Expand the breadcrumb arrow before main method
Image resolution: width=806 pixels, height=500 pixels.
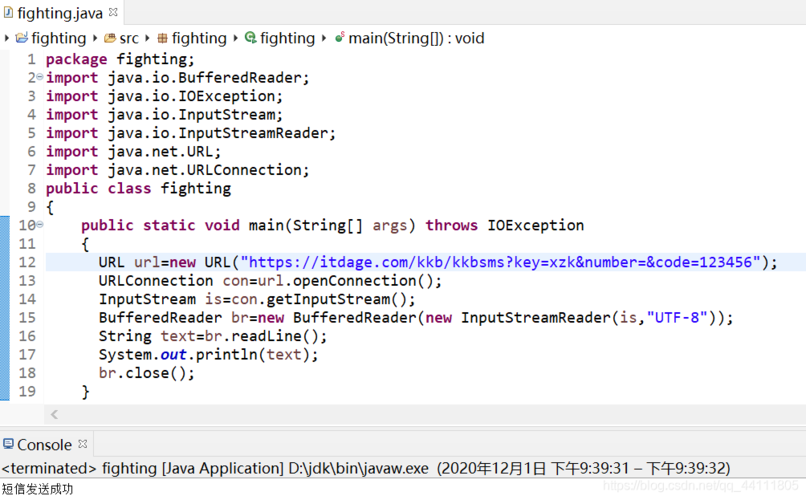324,38
